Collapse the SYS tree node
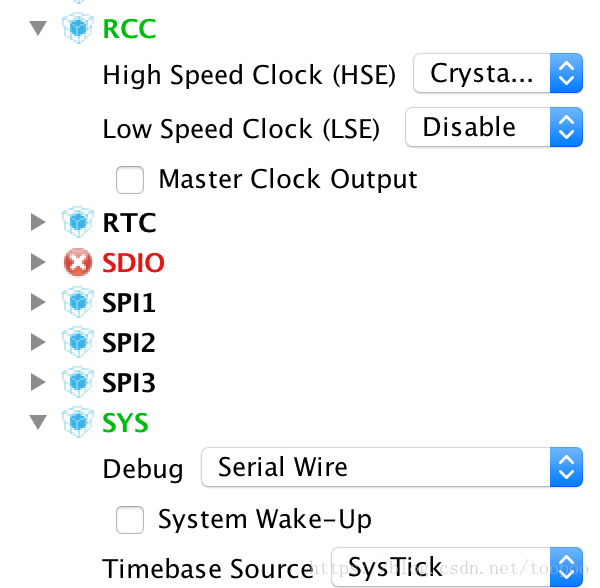600x588 pixels. coord(39,422)
